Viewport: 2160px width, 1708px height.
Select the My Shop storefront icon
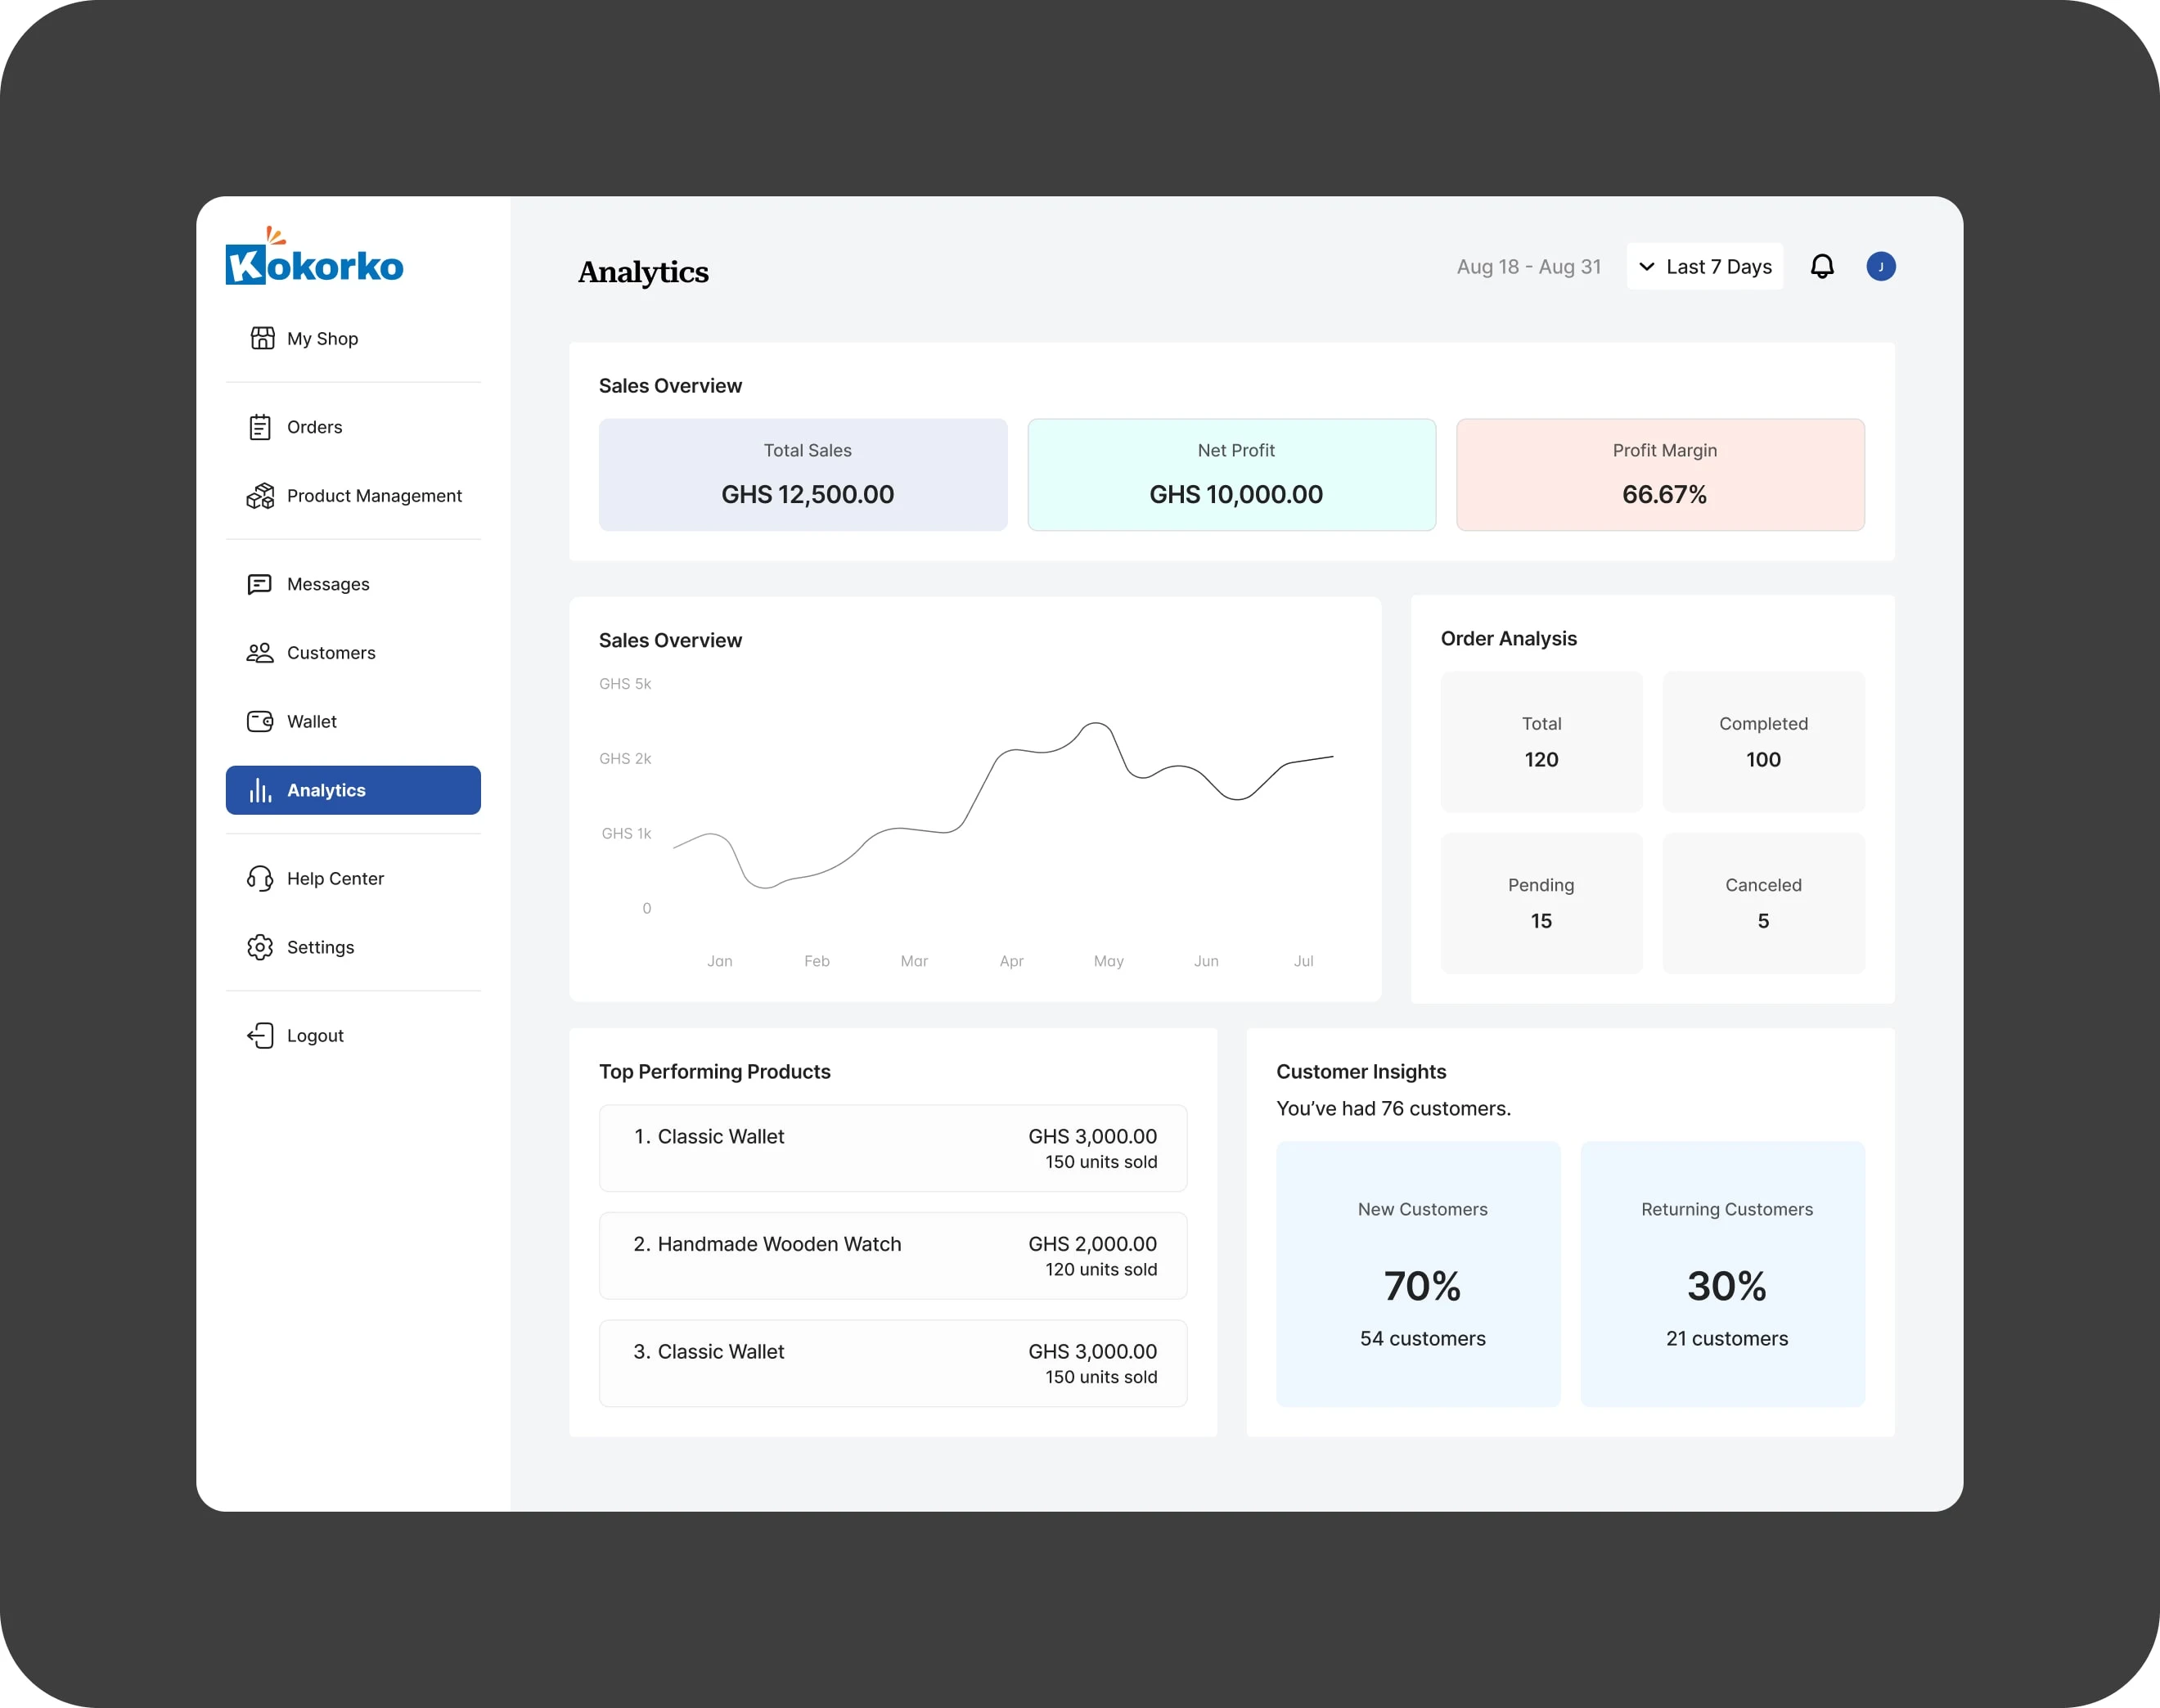point(261,338)
